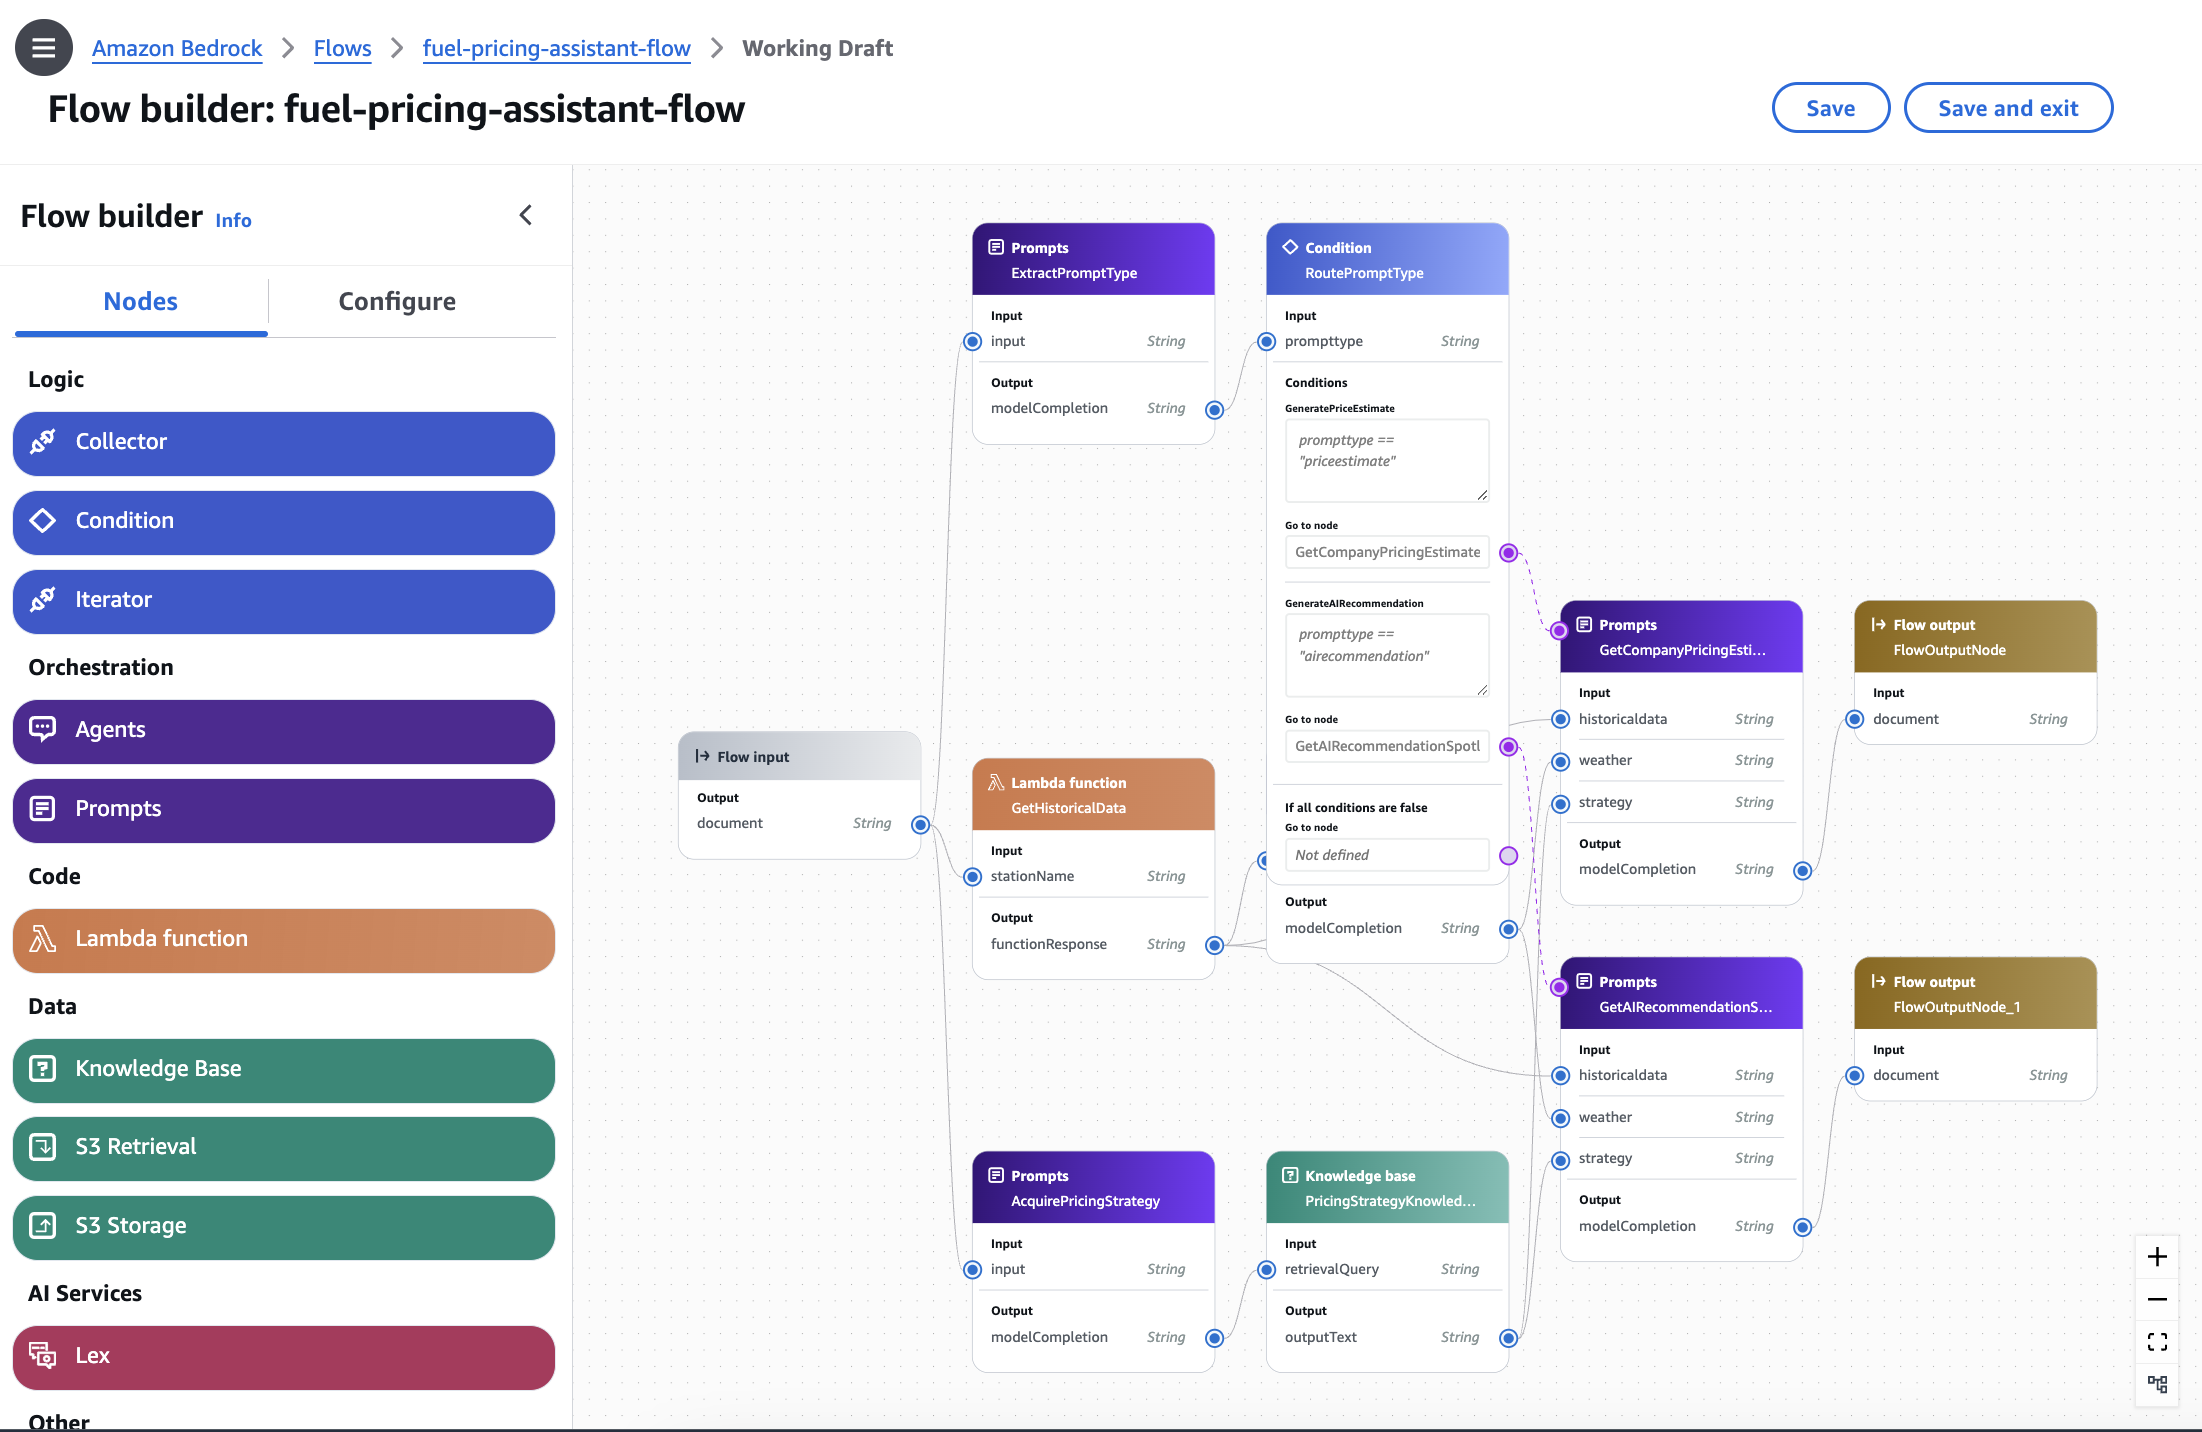2202x1432 pixels.
Task: Click the Save button
Action: click(1830, 108)
